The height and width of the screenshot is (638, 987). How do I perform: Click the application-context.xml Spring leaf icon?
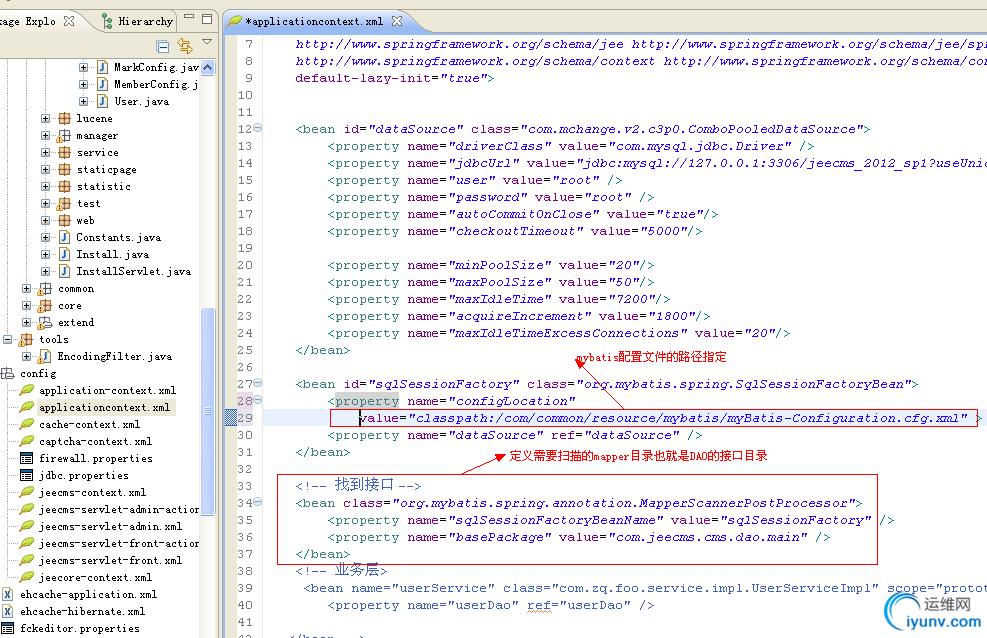tap(26, 390)
